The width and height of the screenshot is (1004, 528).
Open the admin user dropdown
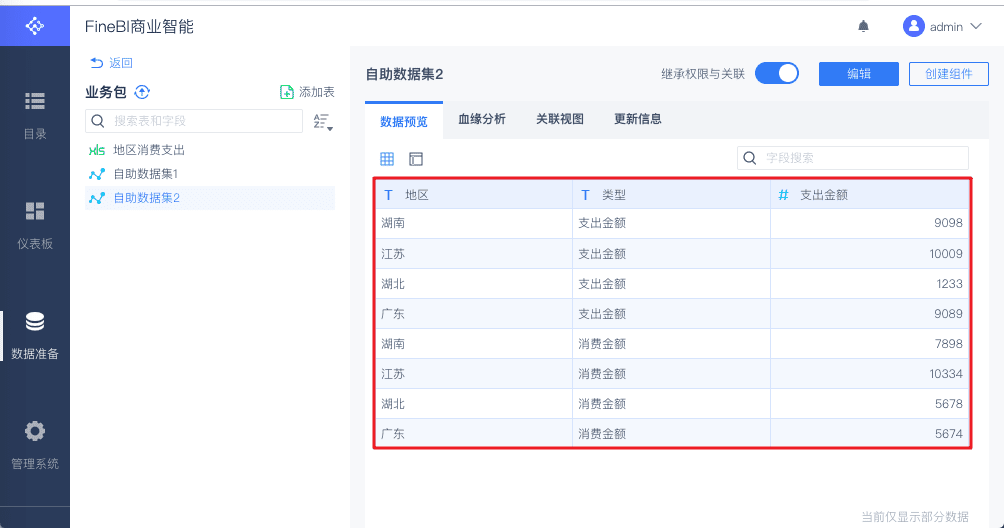pyautogui.click(x=943, y=27)
